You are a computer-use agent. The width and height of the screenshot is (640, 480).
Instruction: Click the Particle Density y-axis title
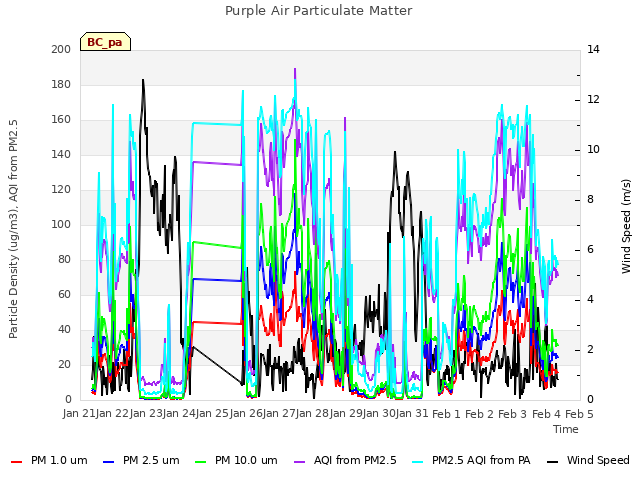(x=13, y=229)
